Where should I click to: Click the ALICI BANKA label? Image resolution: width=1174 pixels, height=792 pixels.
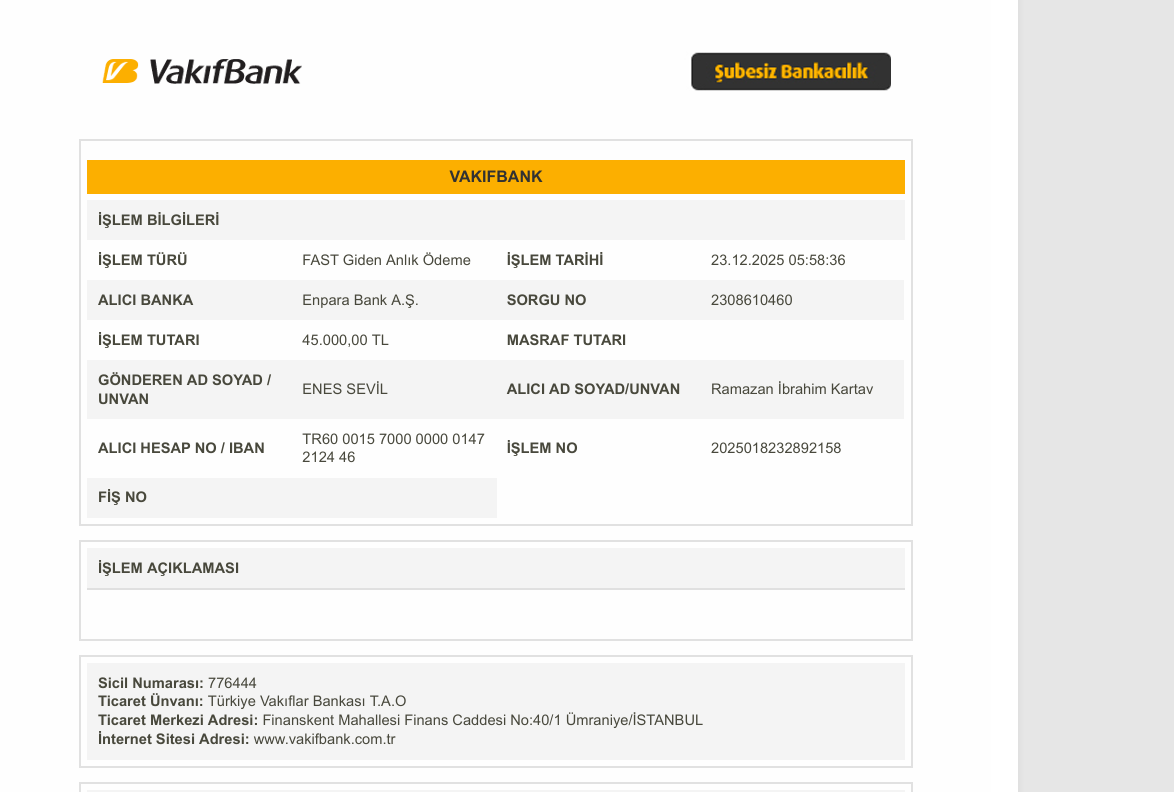point(145,300)
